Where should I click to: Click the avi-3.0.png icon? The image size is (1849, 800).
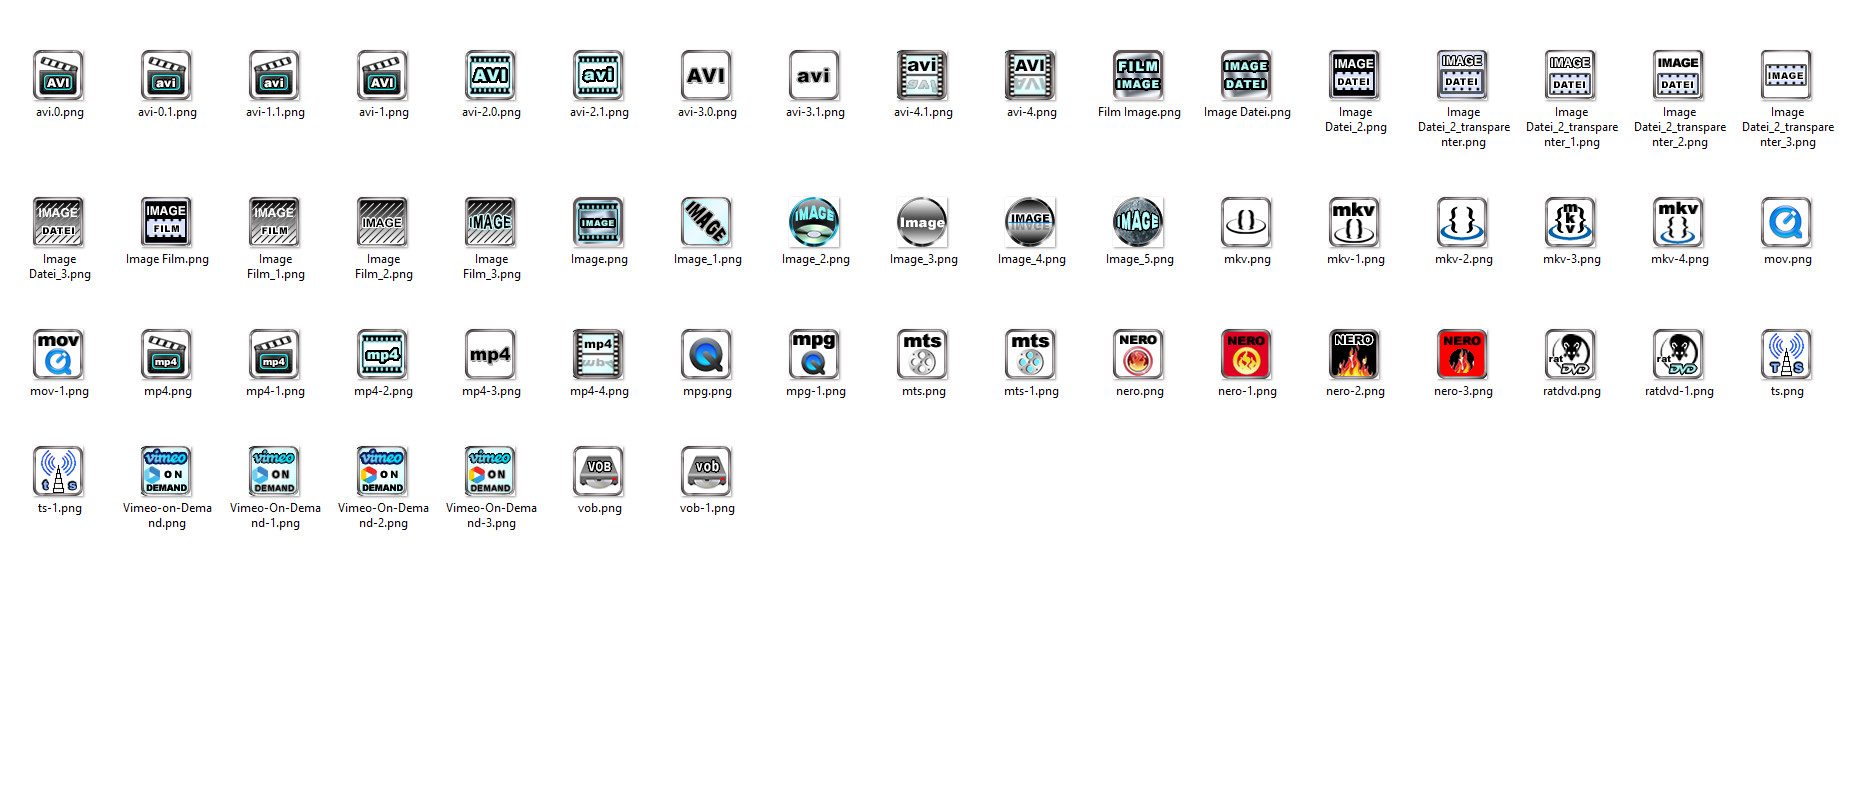pos(707,75)
